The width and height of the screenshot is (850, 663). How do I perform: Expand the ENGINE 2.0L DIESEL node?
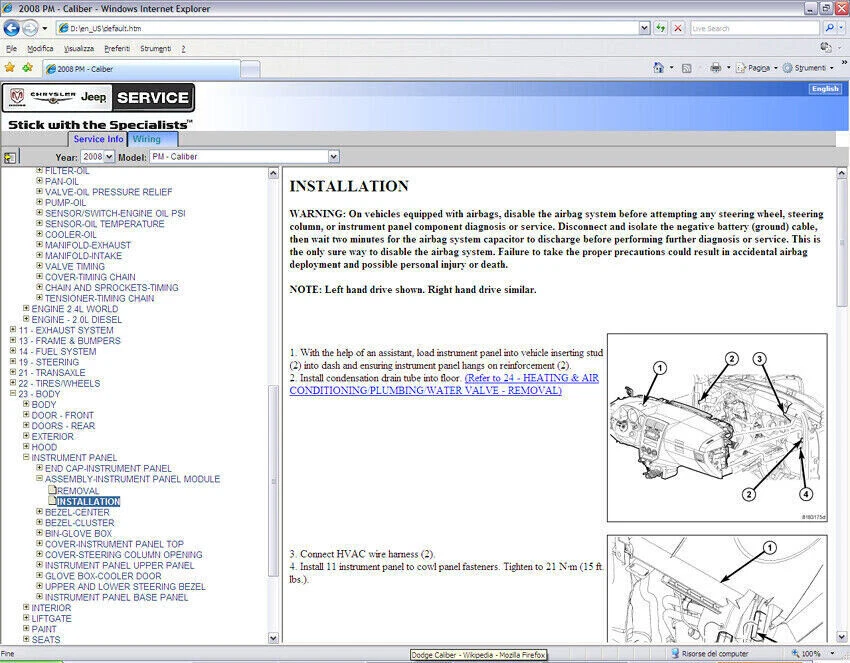pyautogui.click(x=25, y=319)
